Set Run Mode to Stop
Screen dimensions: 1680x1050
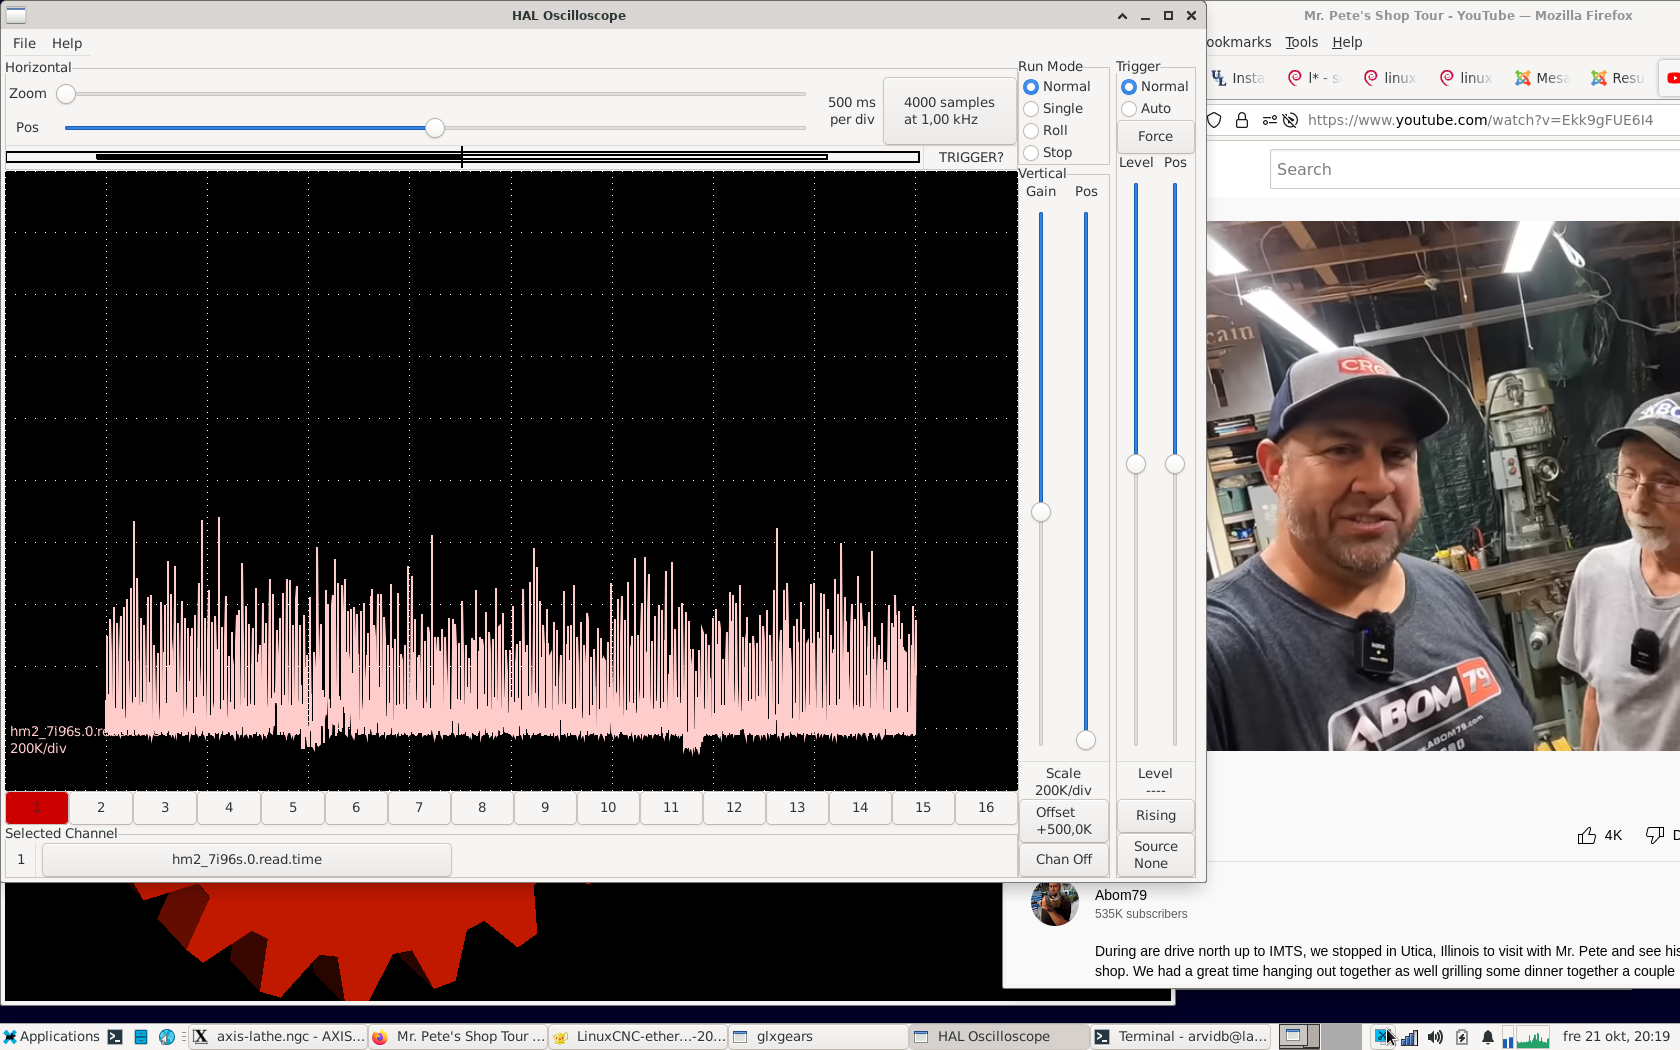(x=1048, y=152)
